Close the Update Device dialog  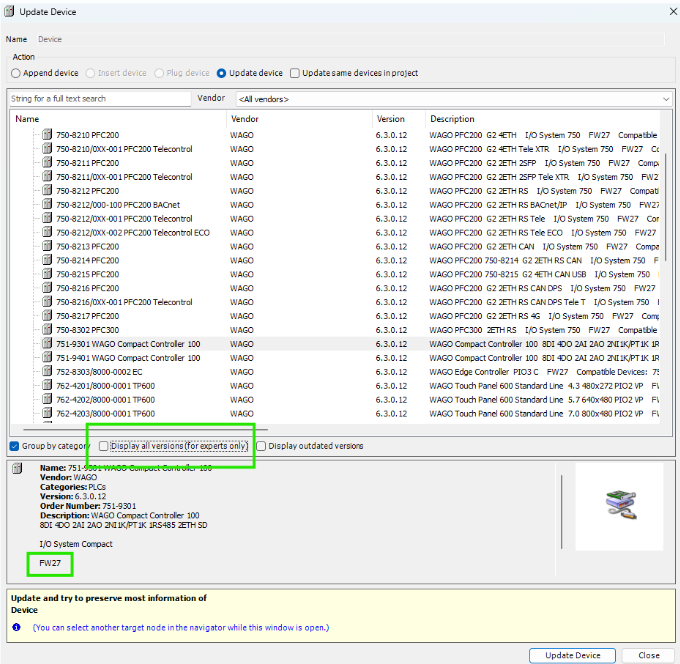[x=673, y=11]
